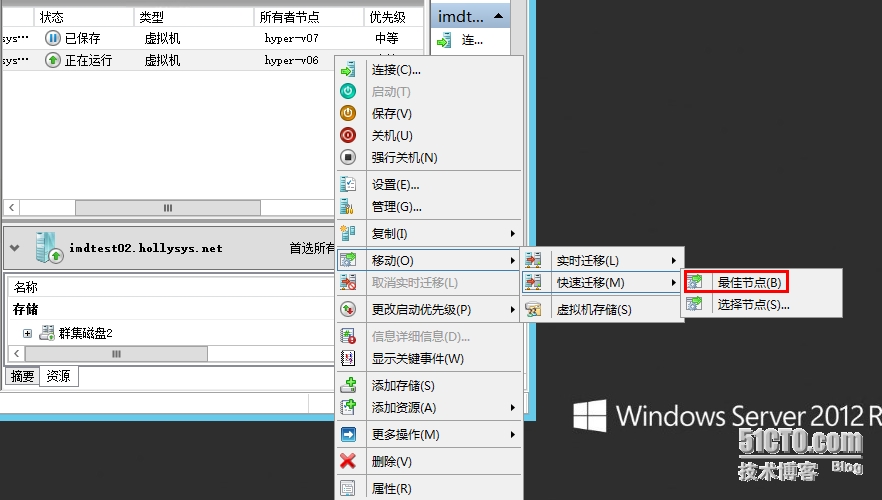Click the Properties icon at menu bottom
Image resolution: width=882 pixels, height=500 pixels.
coord(348,488)
